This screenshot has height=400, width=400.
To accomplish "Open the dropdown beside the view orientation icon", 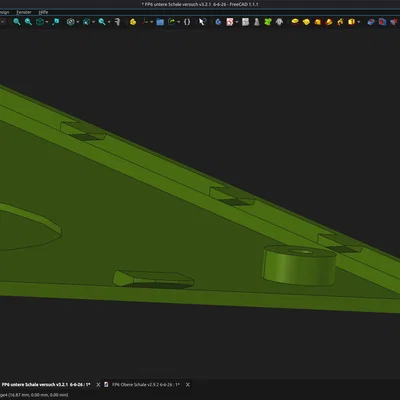I will point(93,22).
